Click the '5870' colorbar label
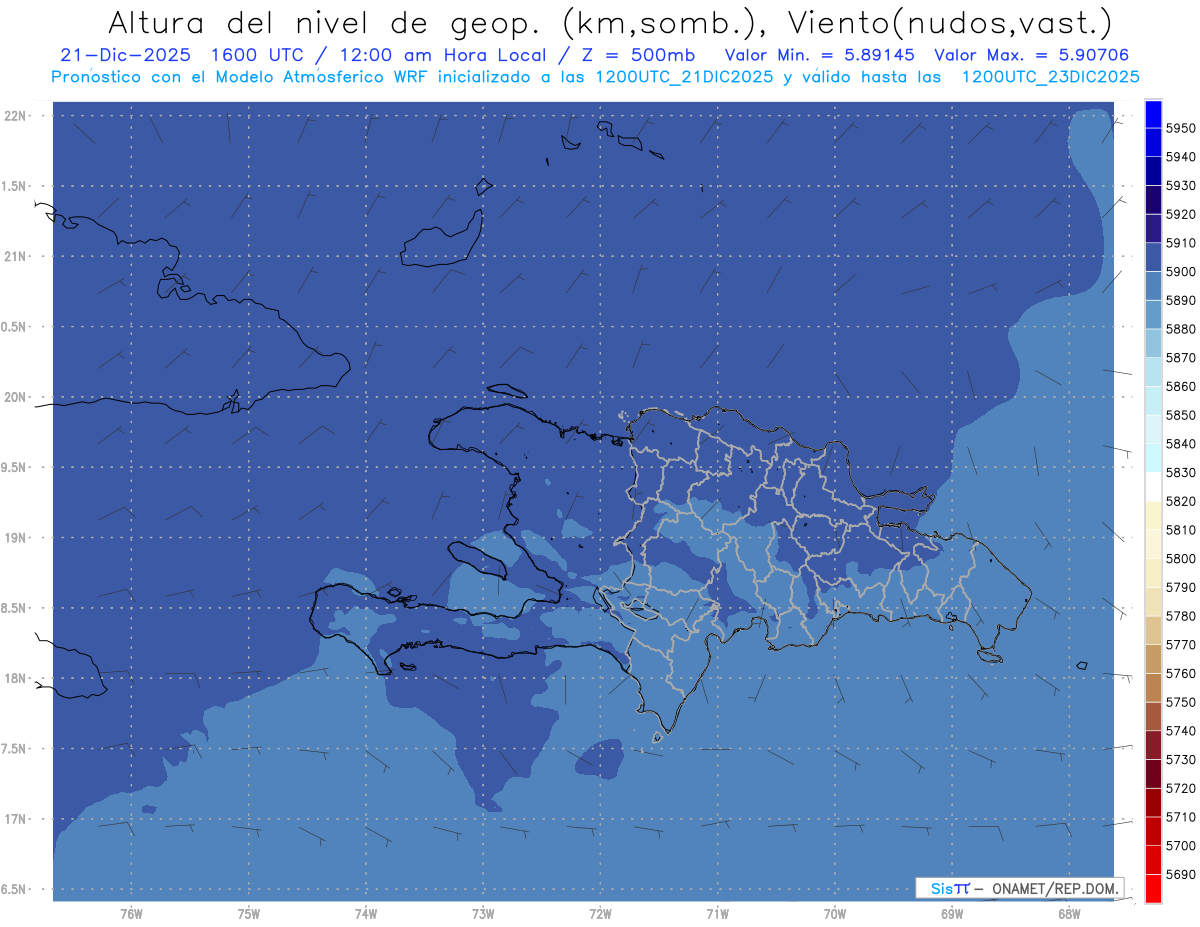The height and width of the screenshot is (927, 1200). click(1180, 358)
